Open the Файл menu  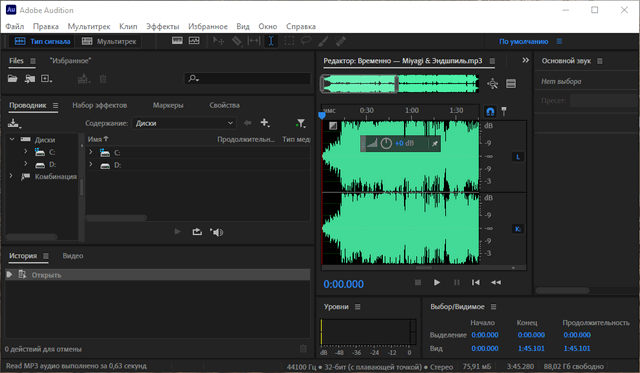[15, 27]
